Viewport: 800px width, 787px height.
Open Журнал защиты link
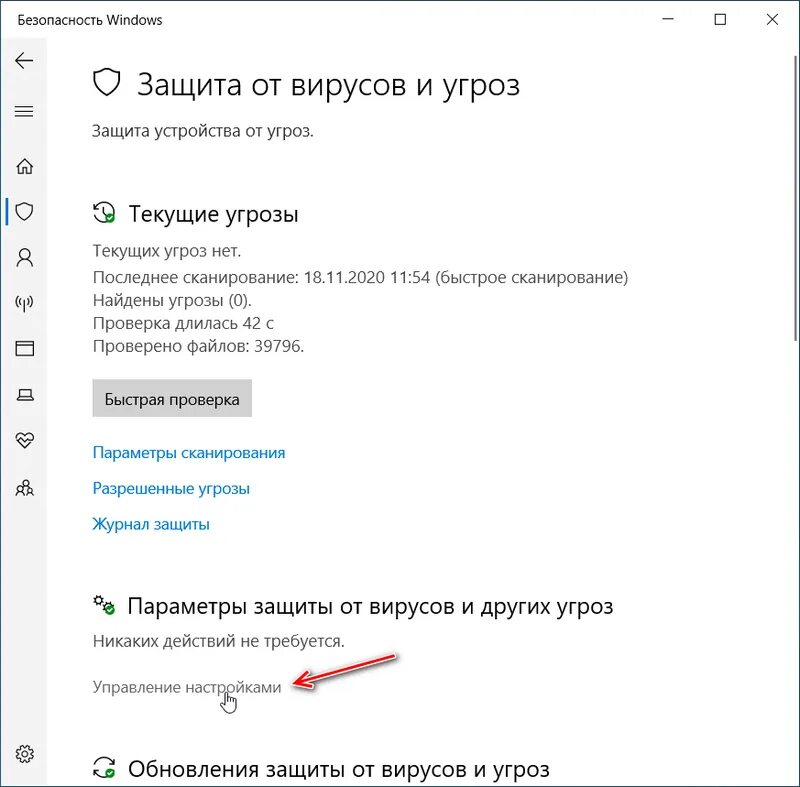(x=151, y=524)
